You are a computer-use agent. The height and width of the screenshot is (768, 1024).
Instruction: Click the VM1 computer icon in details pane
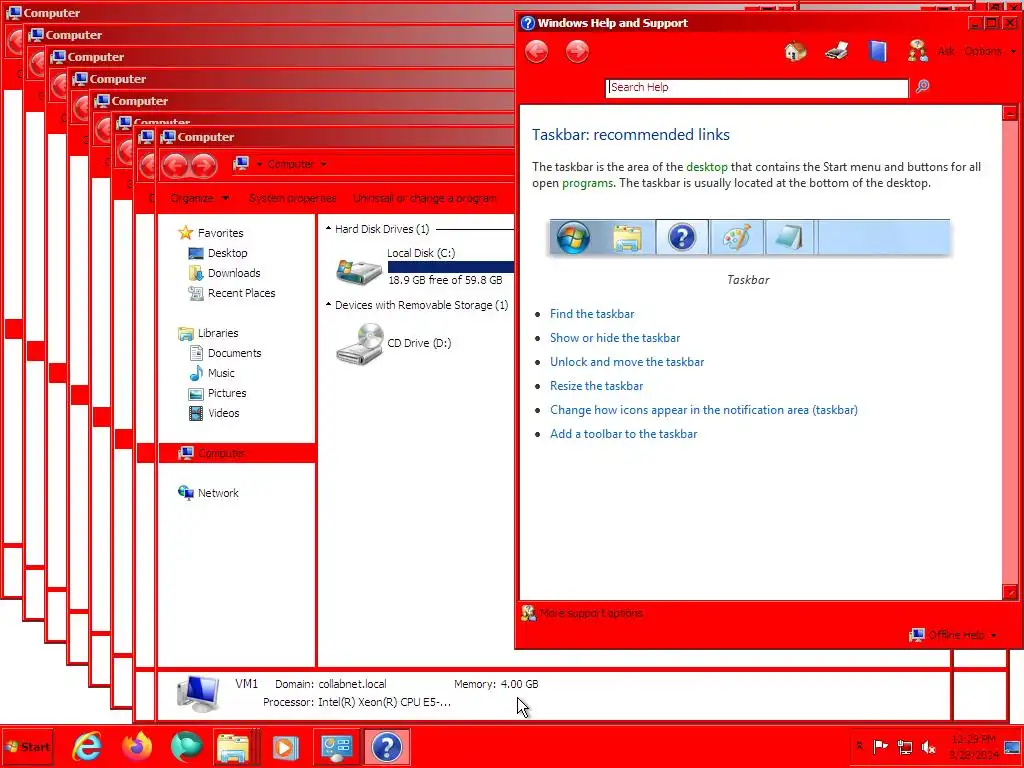(198, 694)
